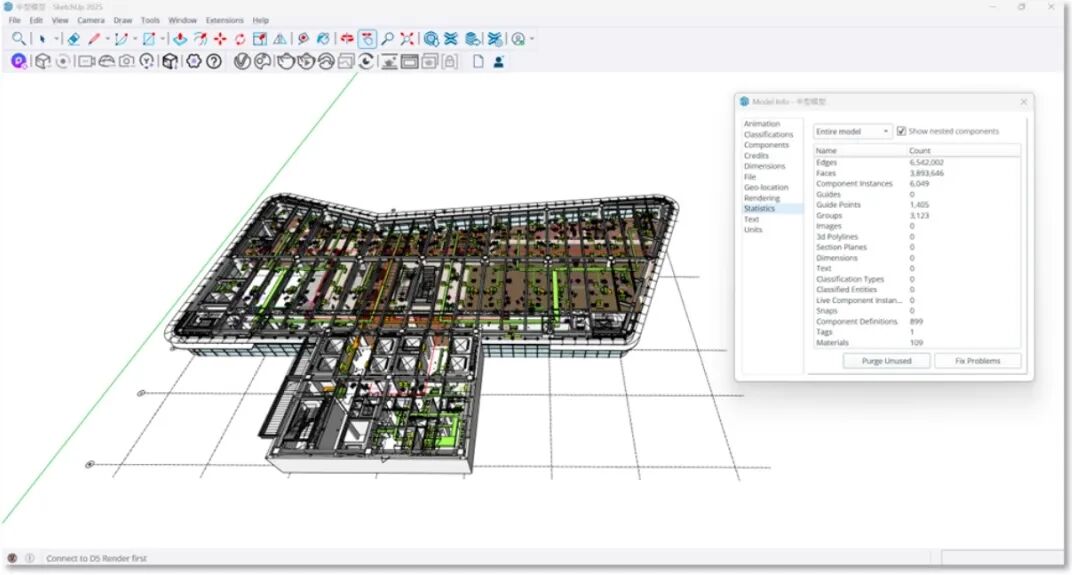Close the Model Info dialog
This screenshot has height=575, width=1072.
click(1023, 102)
